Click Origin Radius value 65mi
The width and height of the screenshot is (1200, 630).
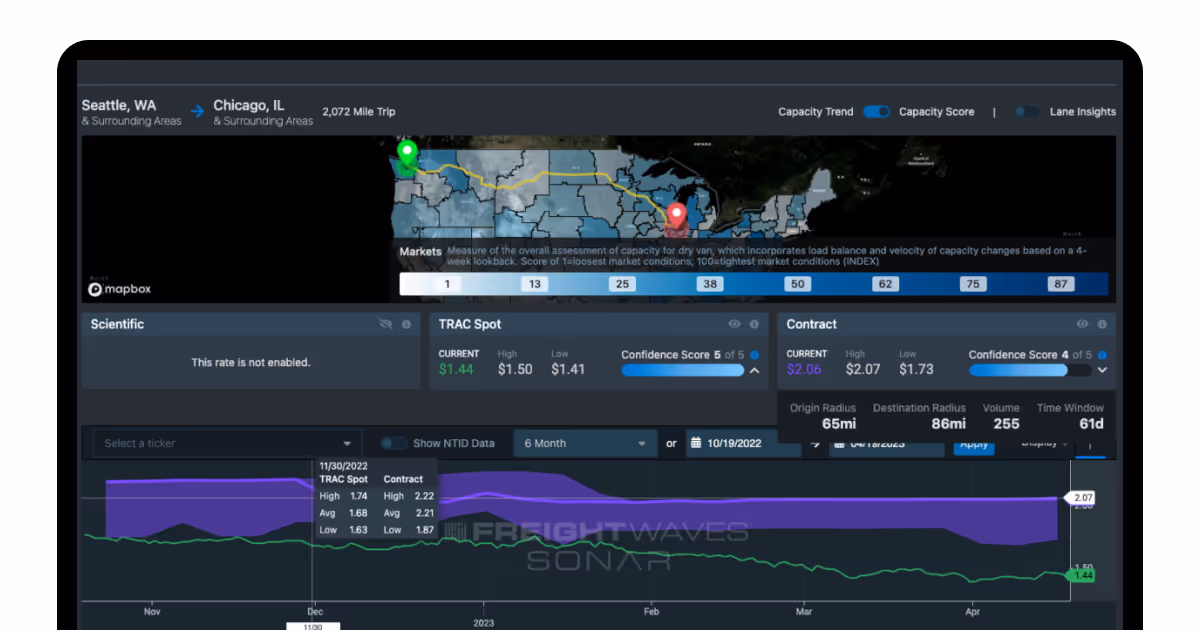[x=839, y=424]
